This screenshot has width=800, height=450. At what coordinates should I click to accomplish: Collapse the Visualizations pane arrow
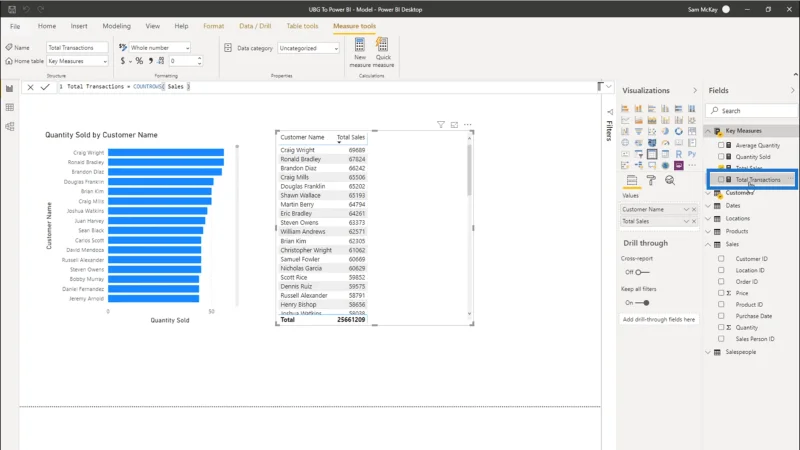695,90
